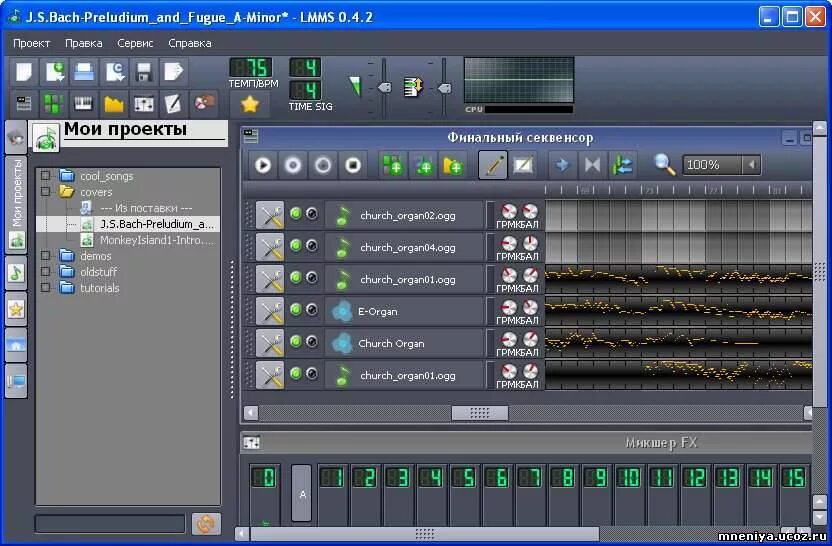
Task: Click the record button next to play
Action: [293, 166]
